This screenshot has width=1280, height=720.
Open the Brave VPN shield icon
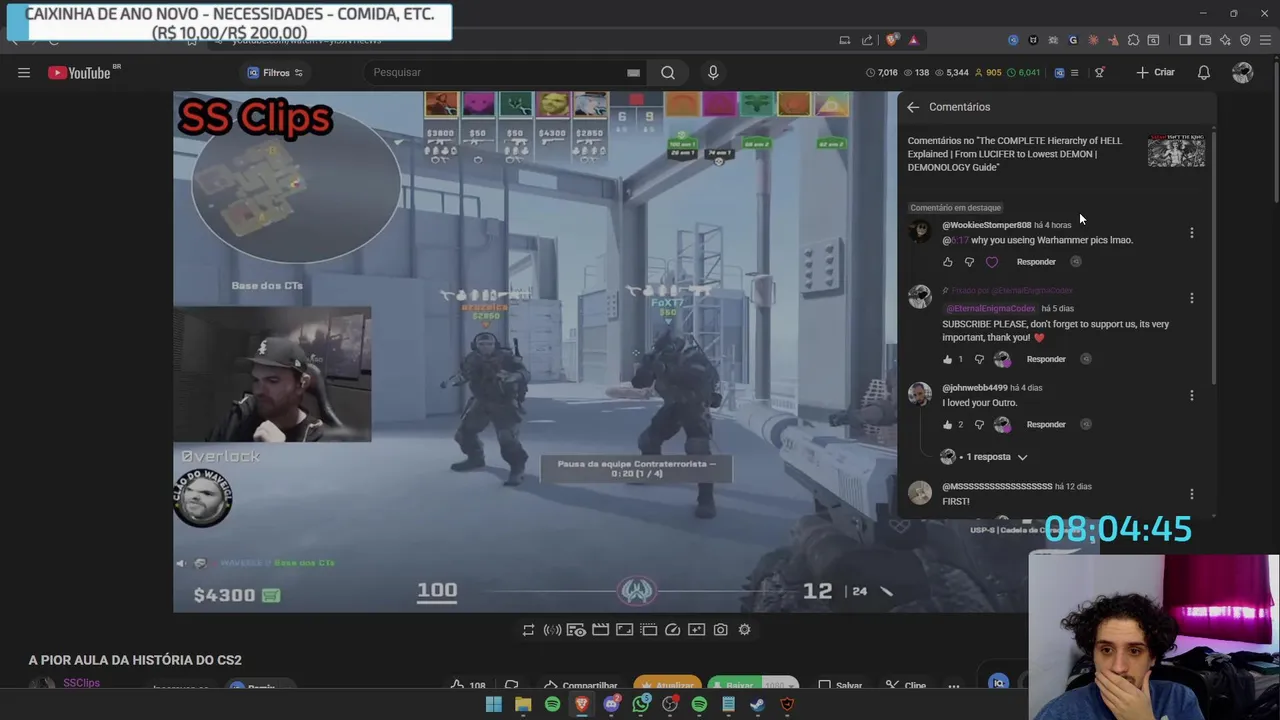click(1245, 40)
